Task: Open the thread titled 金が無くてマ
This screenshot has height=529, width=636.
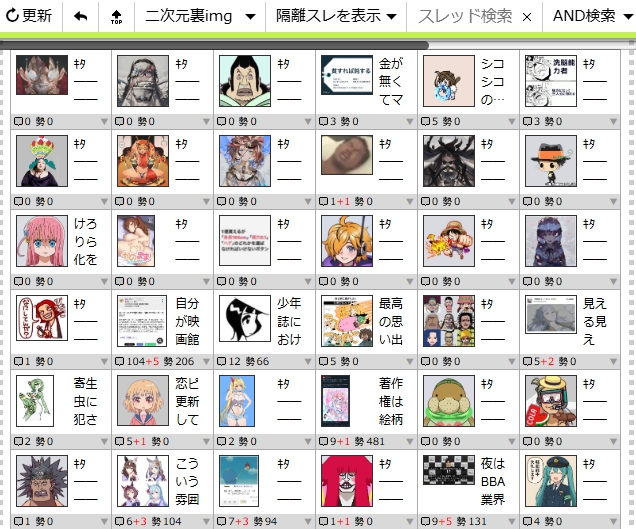Action: pos(391,80)
